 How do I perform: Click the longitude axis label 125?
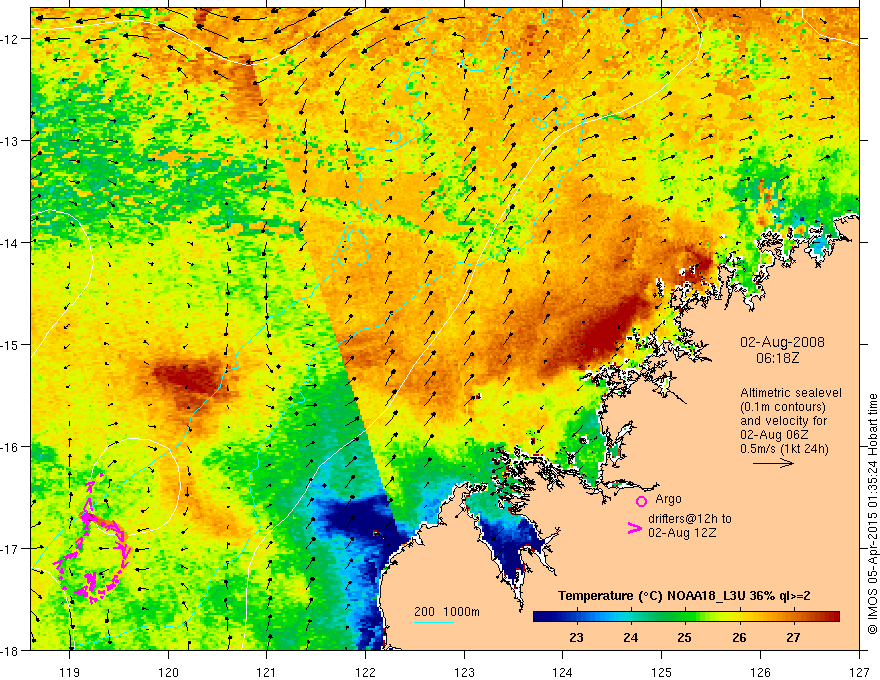(x=662, y=672)
